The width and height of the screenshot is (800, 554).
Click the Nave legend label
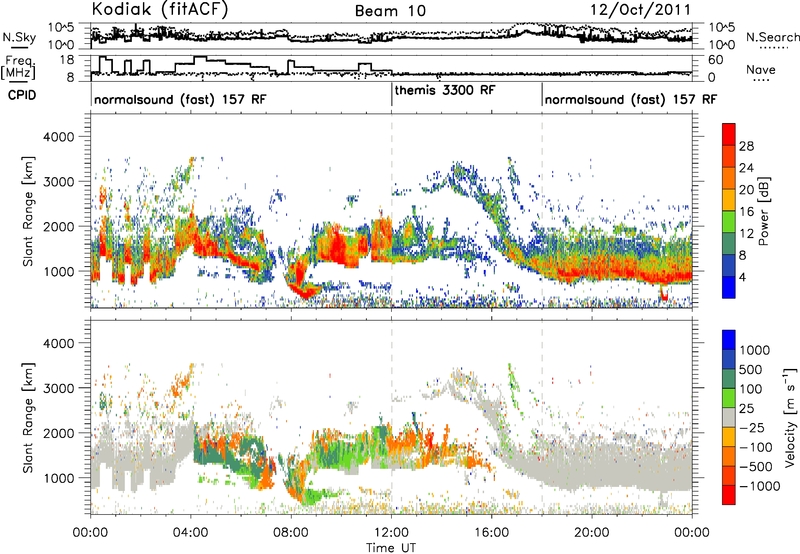tap(760, 69)
